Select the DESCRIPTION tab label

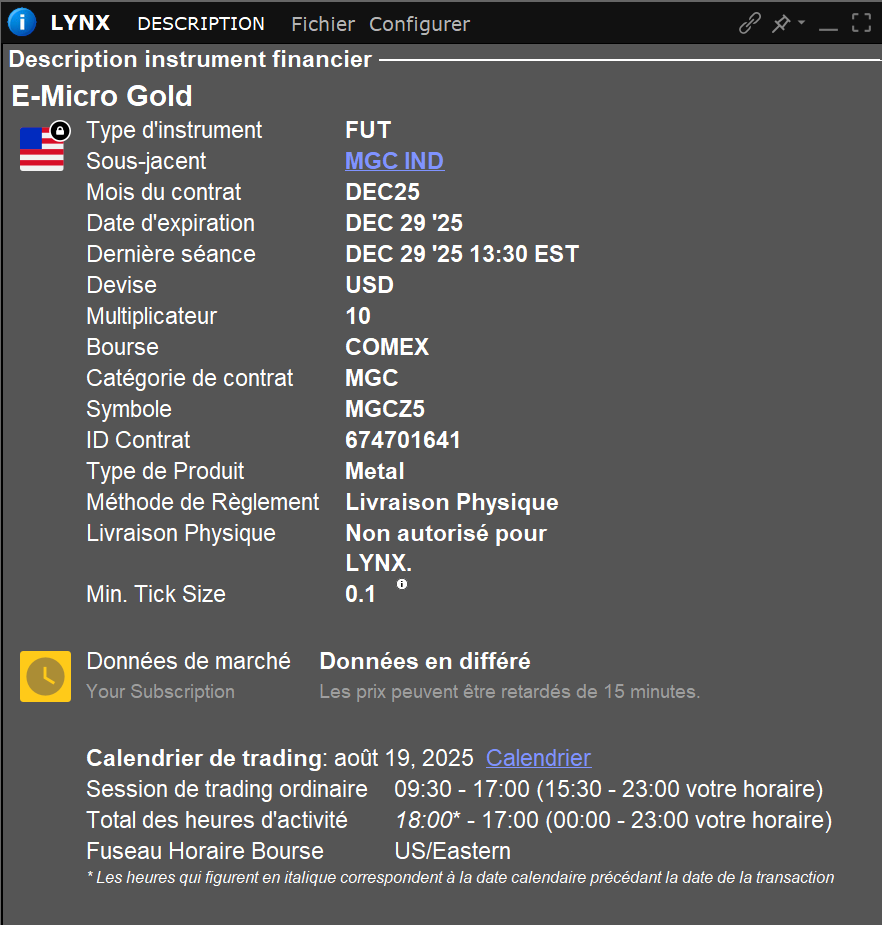coord(201,24)
